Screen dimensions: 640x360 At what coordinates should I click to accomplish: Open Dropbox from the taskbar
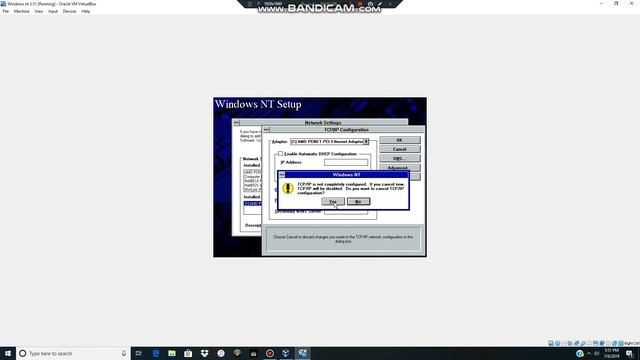click(204, 353)
